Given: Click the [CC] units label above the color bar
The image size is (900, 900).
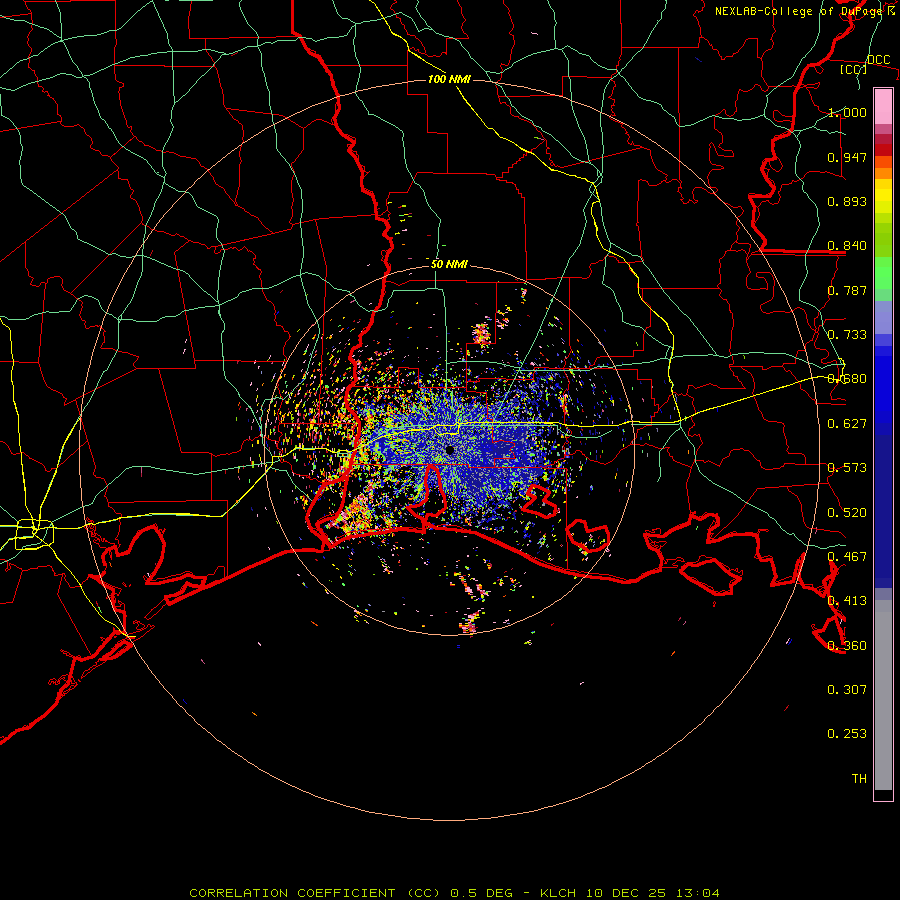Looking at the screenshot, I should (853, 69).
